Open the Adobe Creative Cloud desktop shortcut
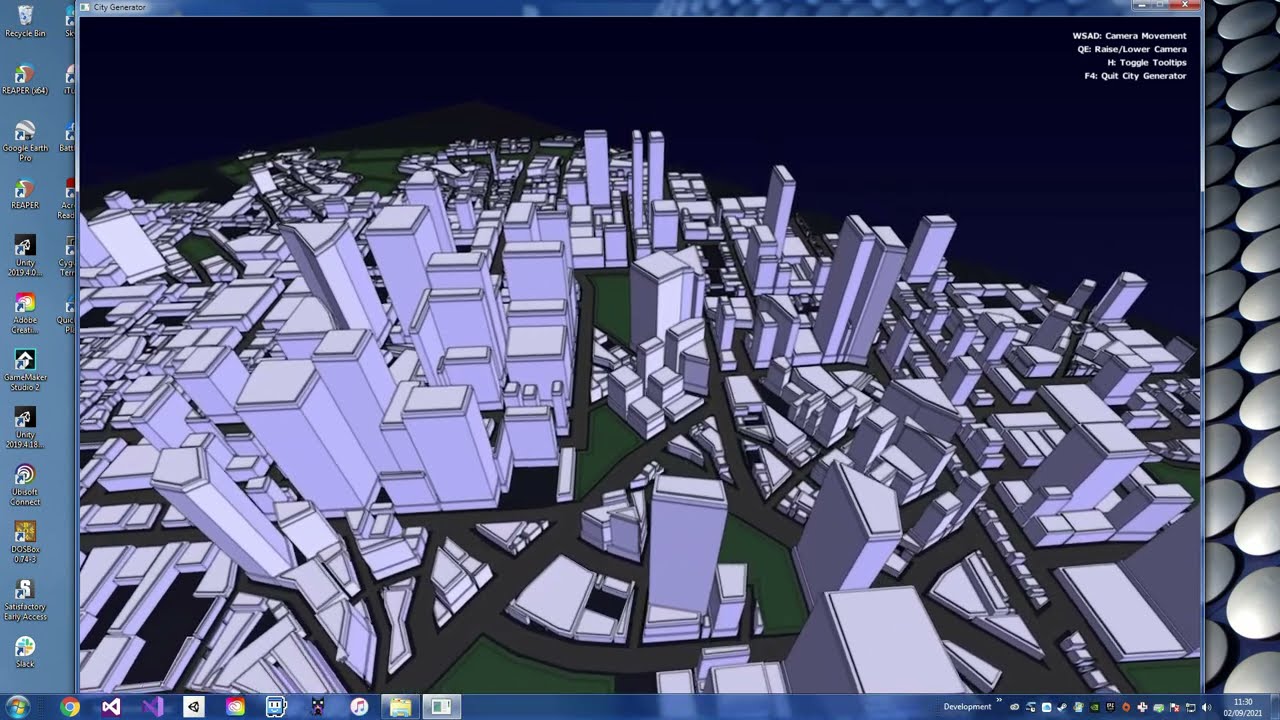This screenshot has height=720, width=1280. coord(25,314)
